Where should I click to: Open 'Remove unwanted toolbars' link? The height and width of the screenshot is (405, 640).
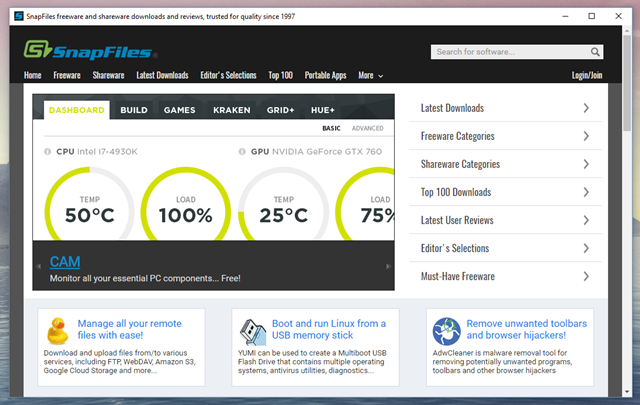pos(527,329)
